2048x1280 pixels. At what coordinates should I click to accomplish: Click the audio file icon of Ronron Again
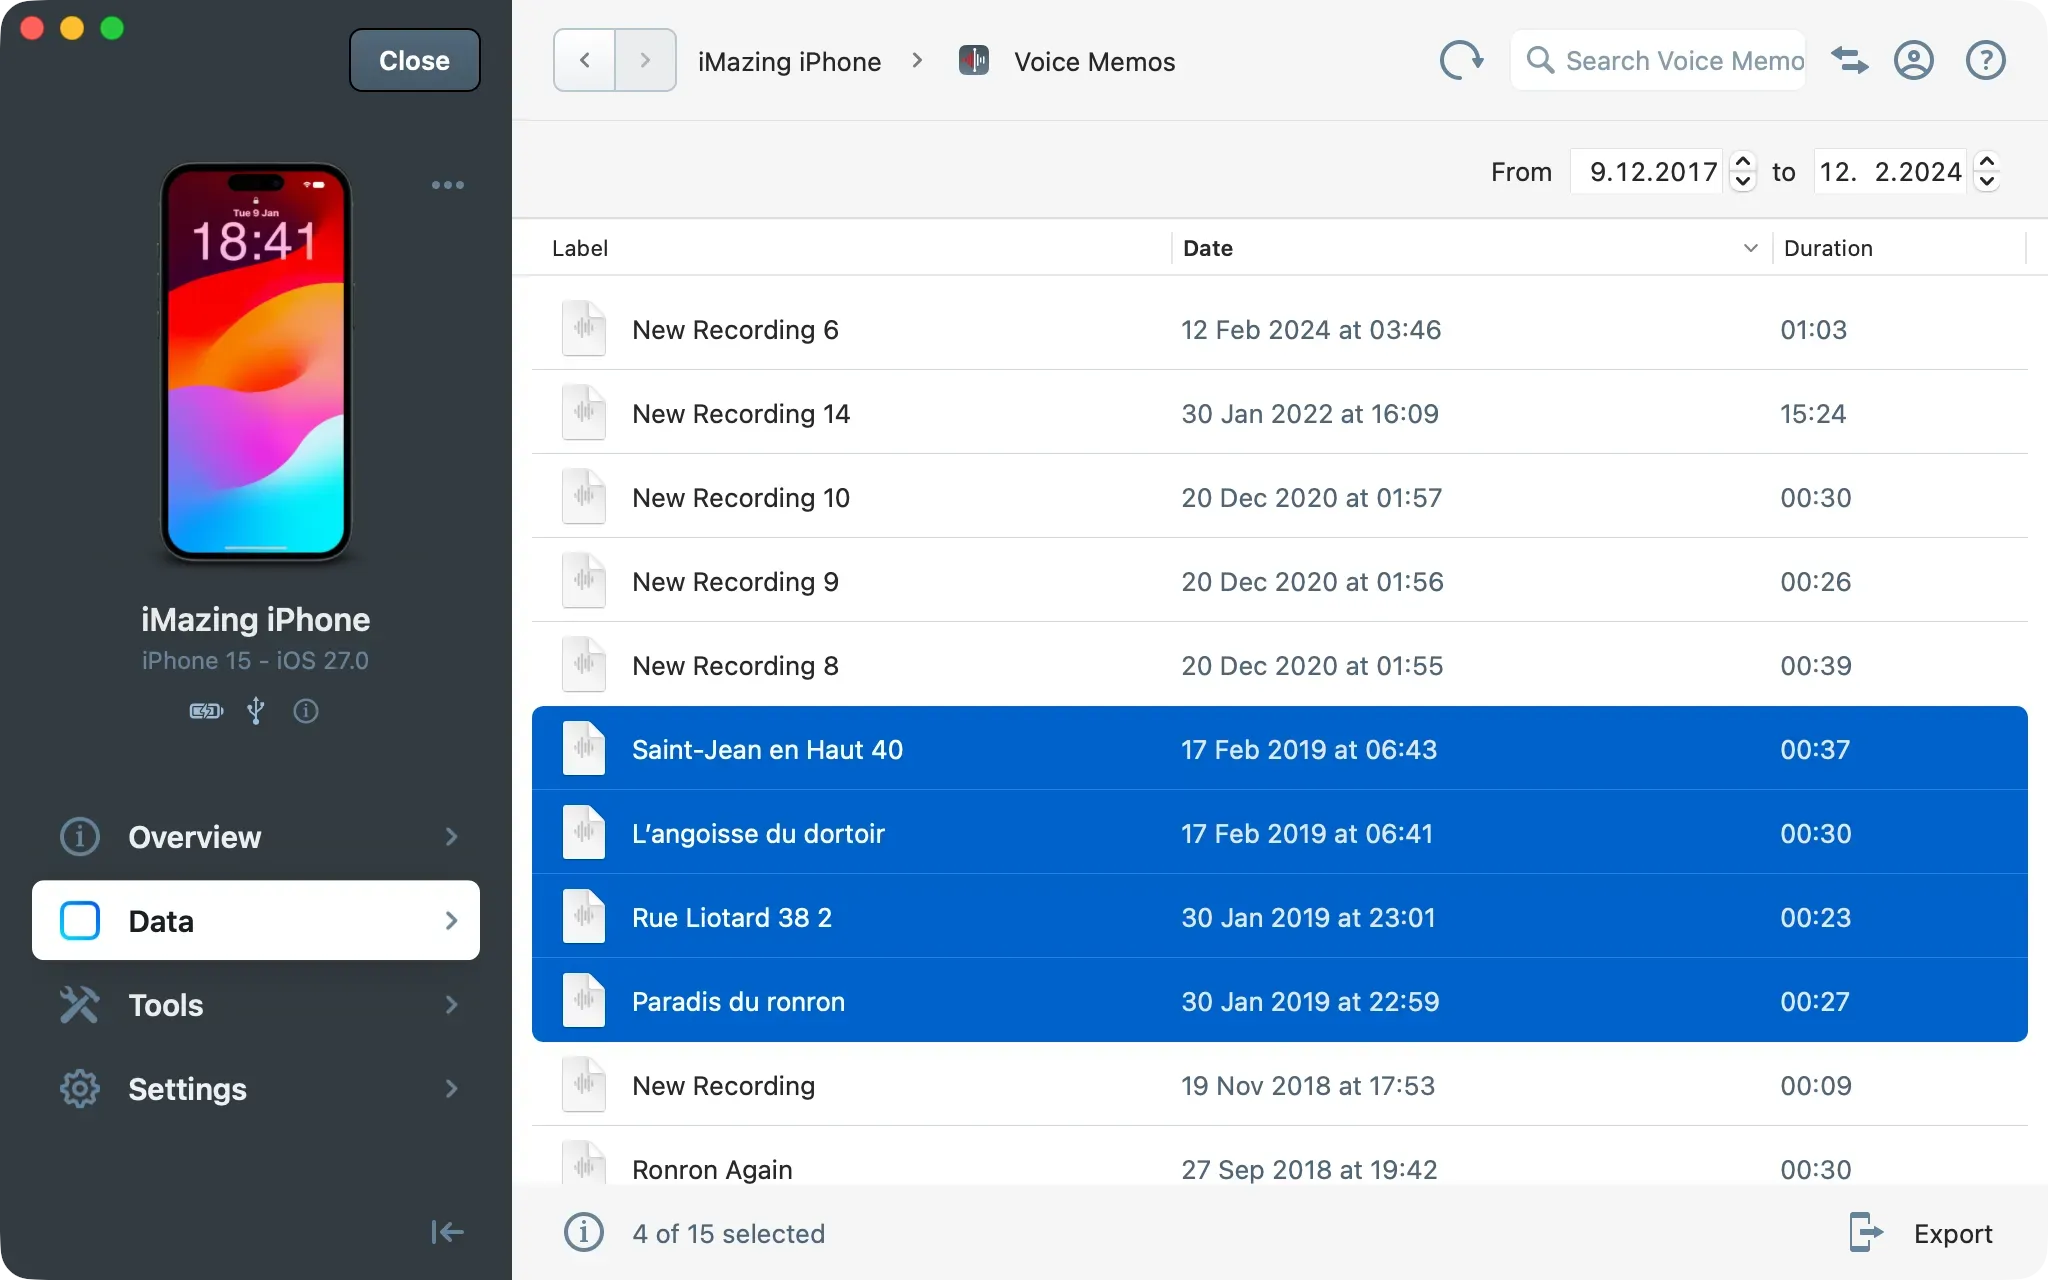coord(584,1164)
